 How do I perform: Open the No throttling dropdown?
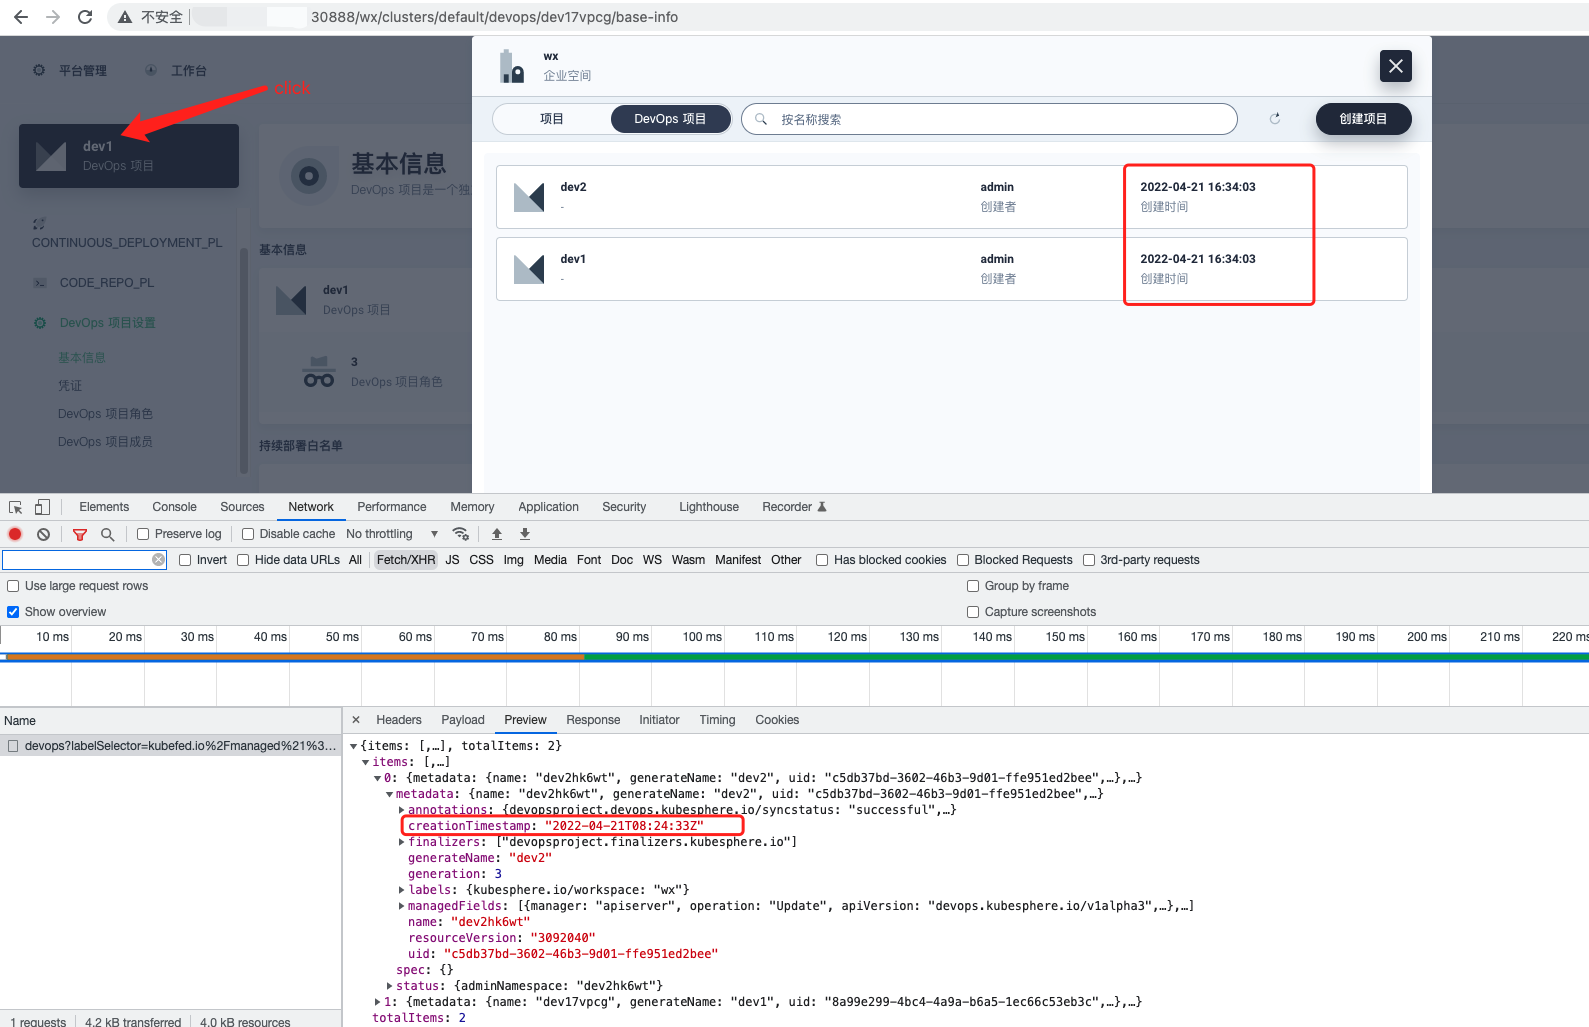(x=392, y=534)
